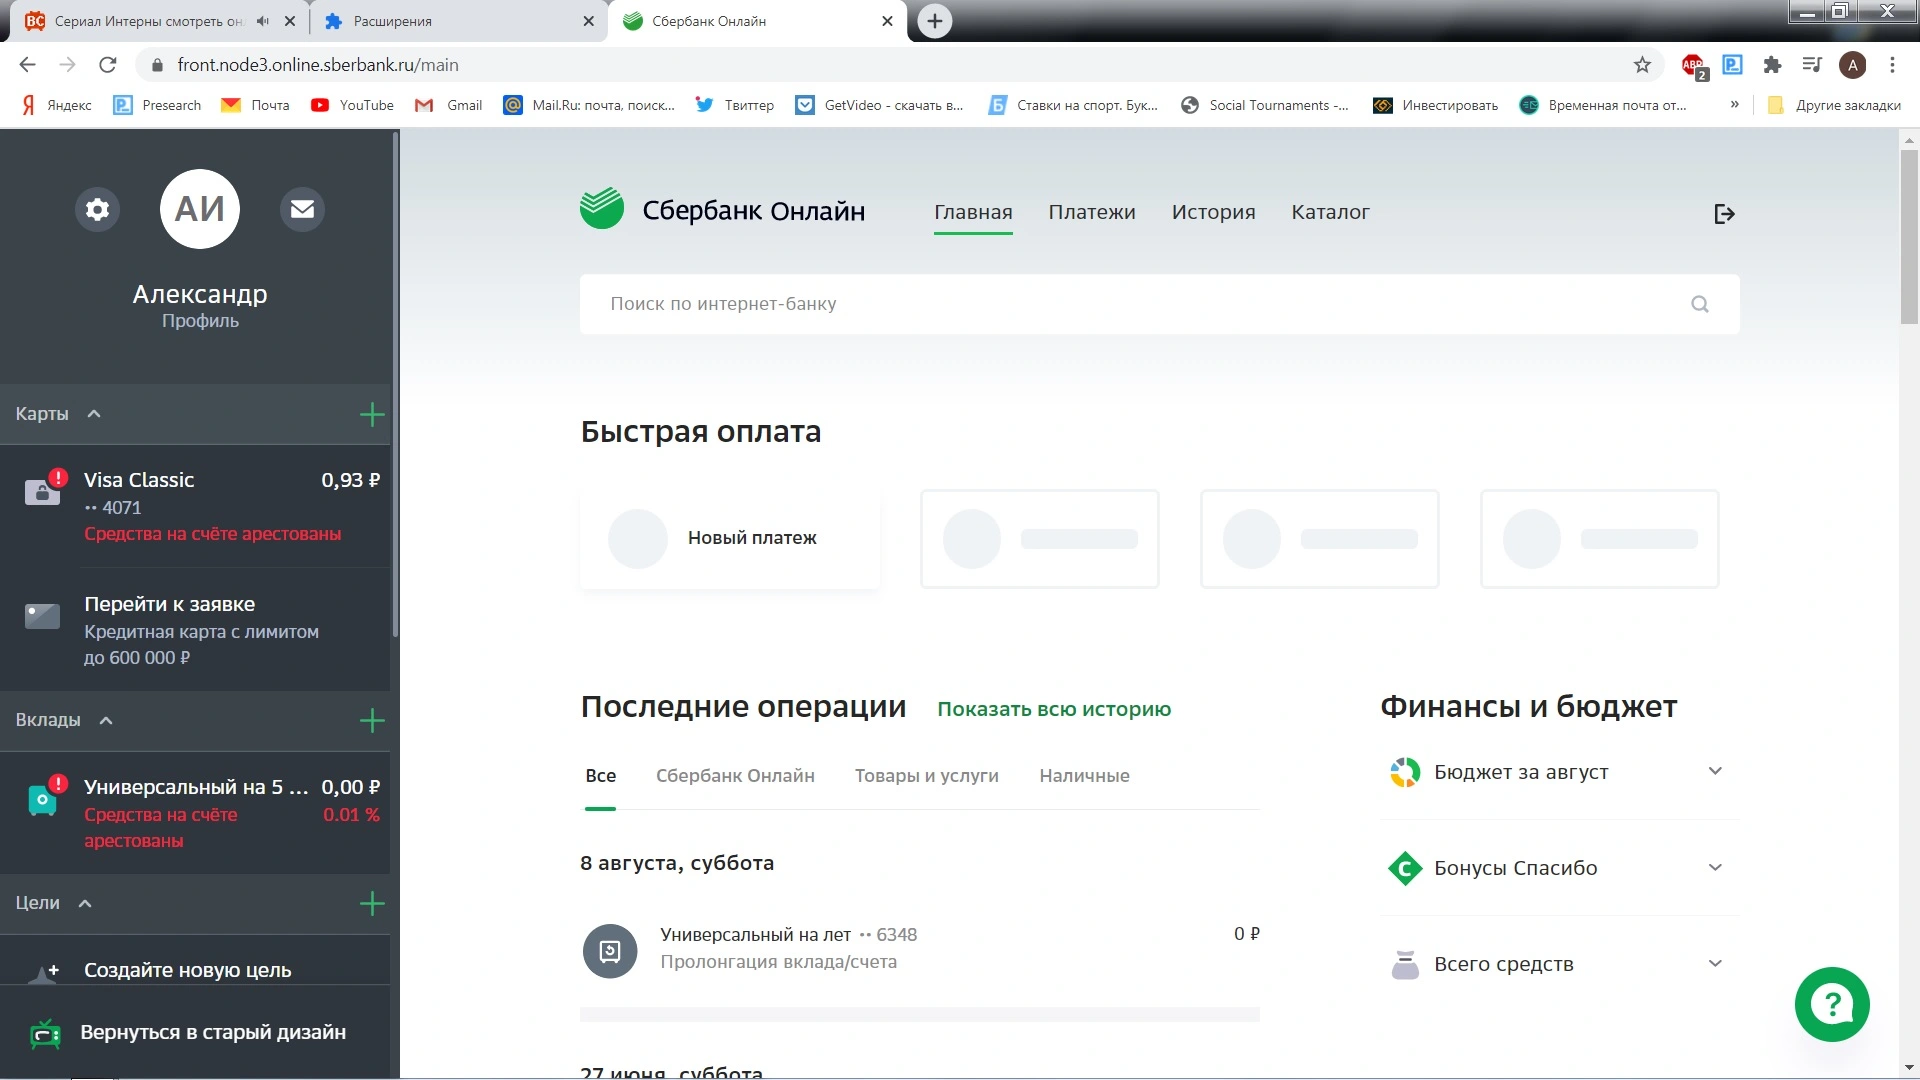The height and width of the screenshot is (1080, 1920).
Task: Click Создайте новую цель
Action: 188,970
